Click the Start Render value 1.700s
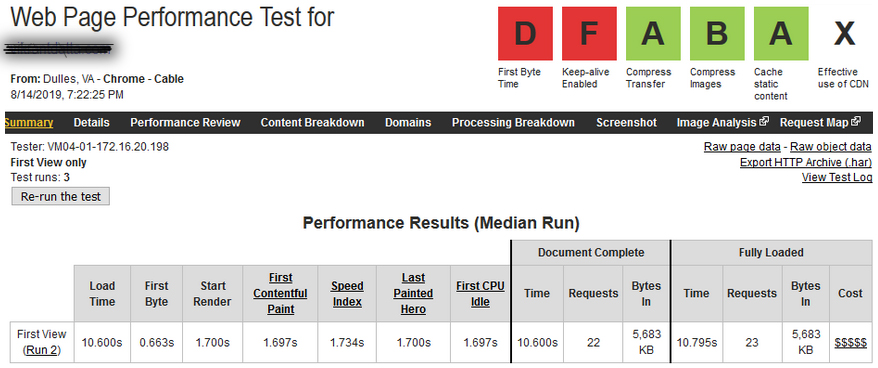The height and width of the screenshot is (368, 878). pyautogui.click(x=212, y=342)
